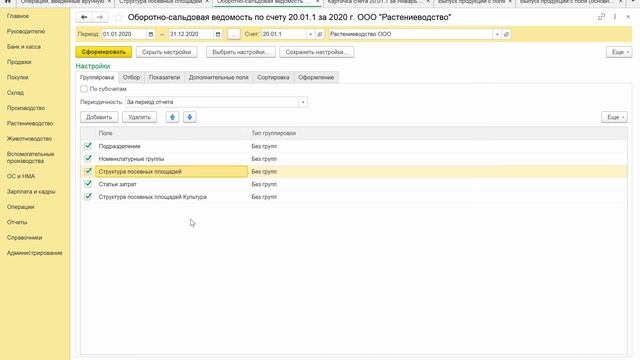This screenshot has height=360, width=640.
Task: Uncheck Структура посевных площадей.Культура field
Action: (x=88, y=197)
